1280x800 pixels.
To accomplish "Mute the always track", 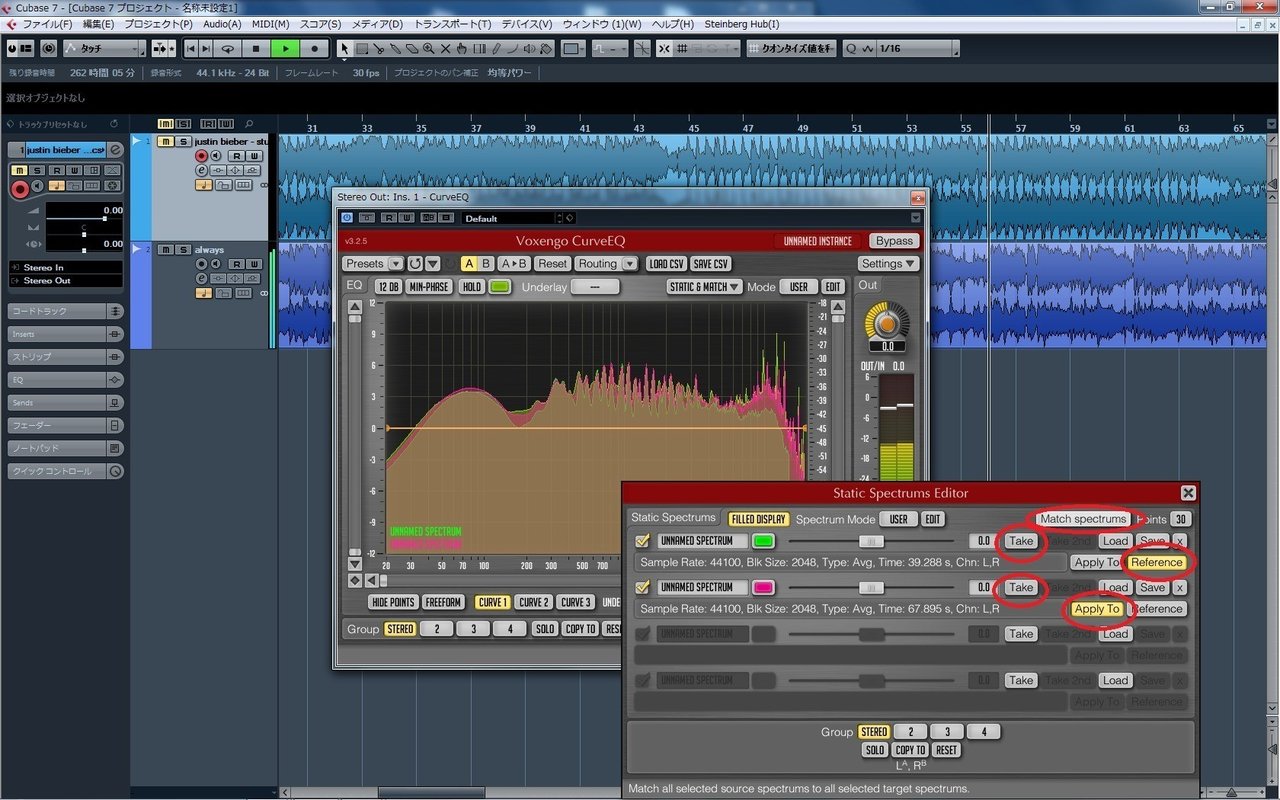I will tap(166, 250).
